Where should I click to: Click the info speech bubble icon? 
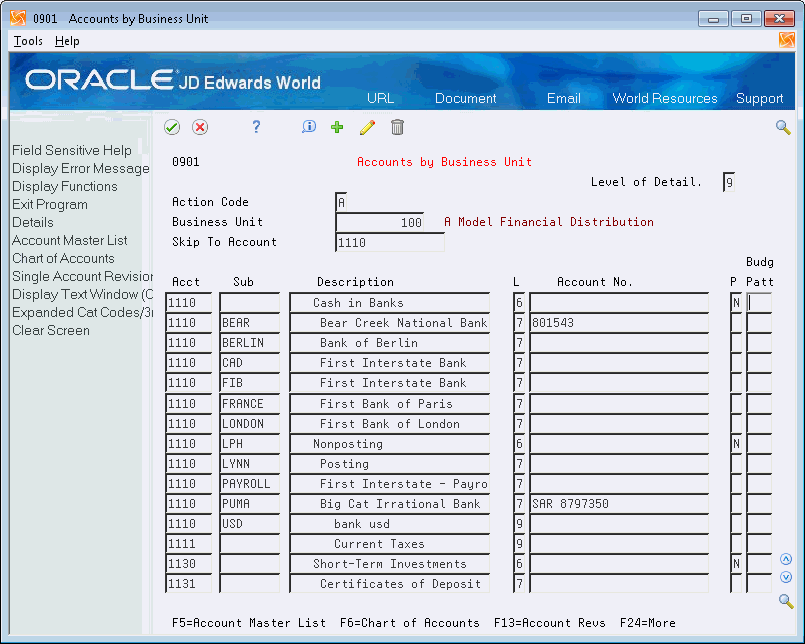[x=309, y=127]
